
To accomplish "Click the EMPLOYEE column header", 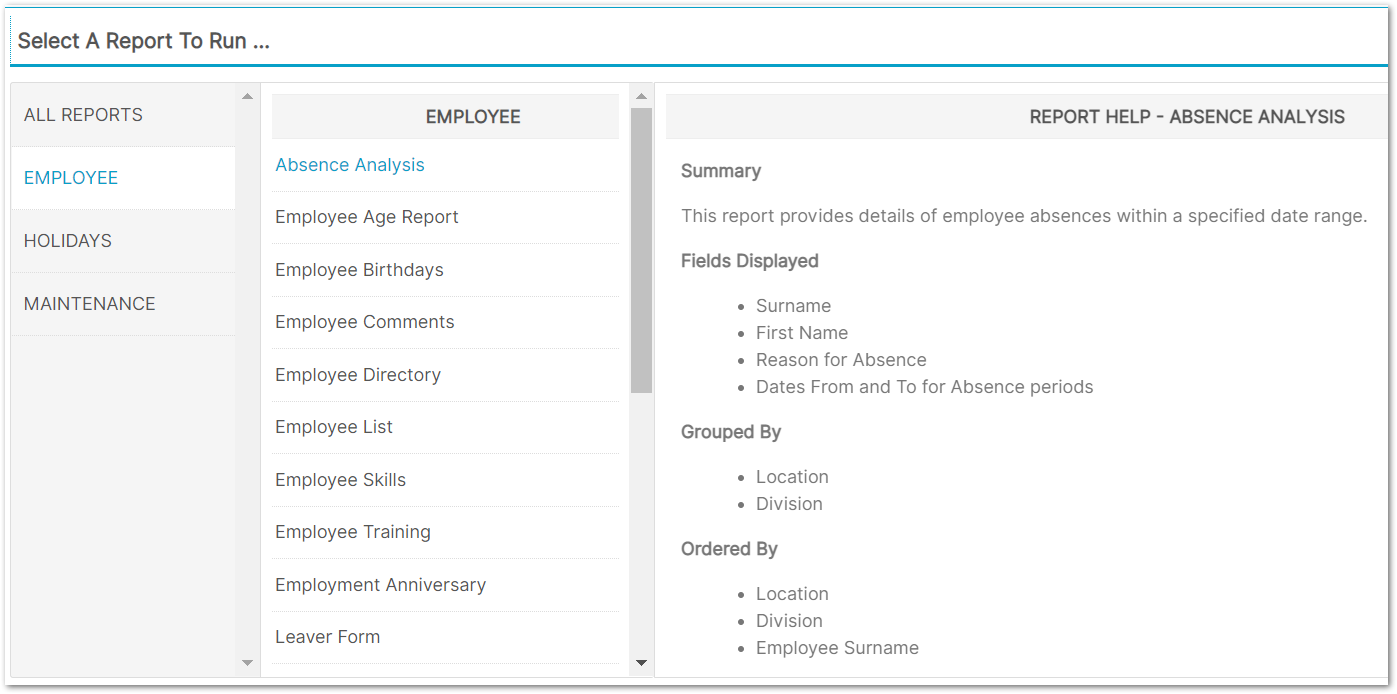I will point(445,117).
